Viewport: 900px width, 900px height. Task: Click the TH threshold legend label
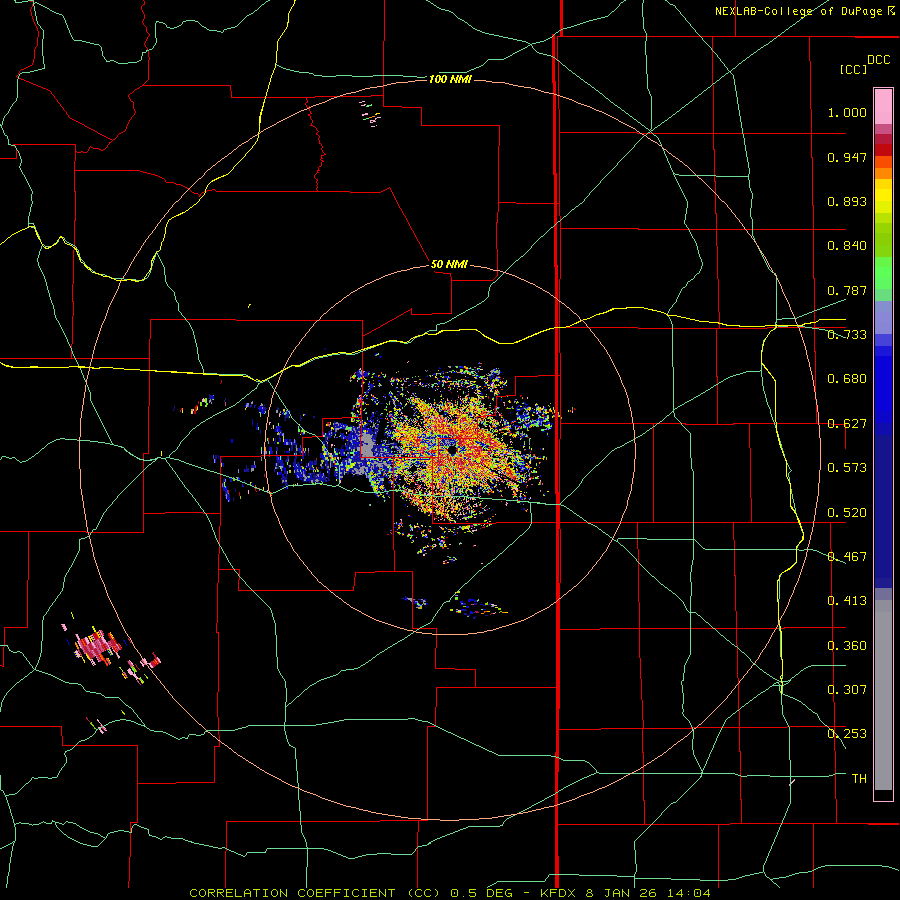(859, 779)
